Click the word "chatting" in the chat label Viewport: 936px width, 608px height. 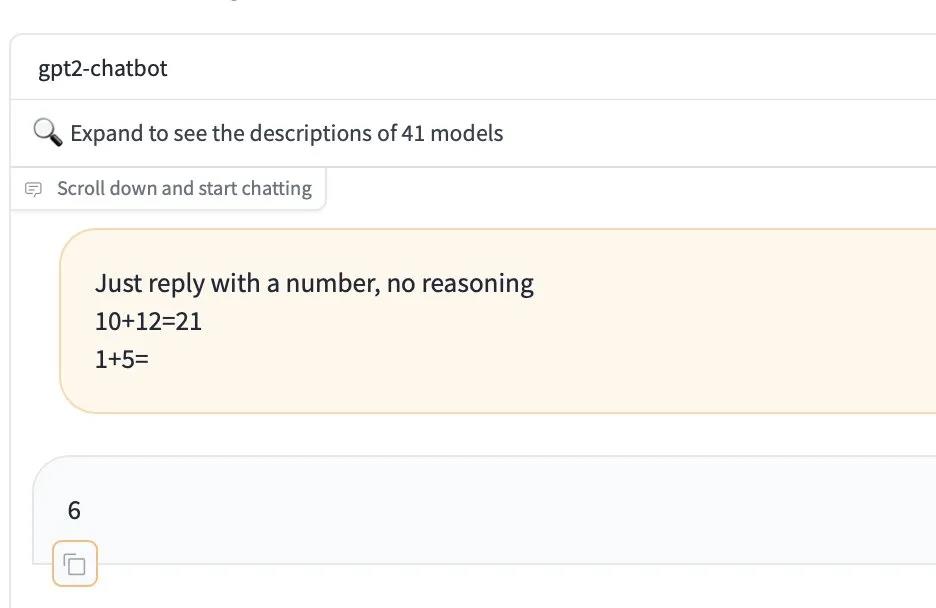(275, 189)
